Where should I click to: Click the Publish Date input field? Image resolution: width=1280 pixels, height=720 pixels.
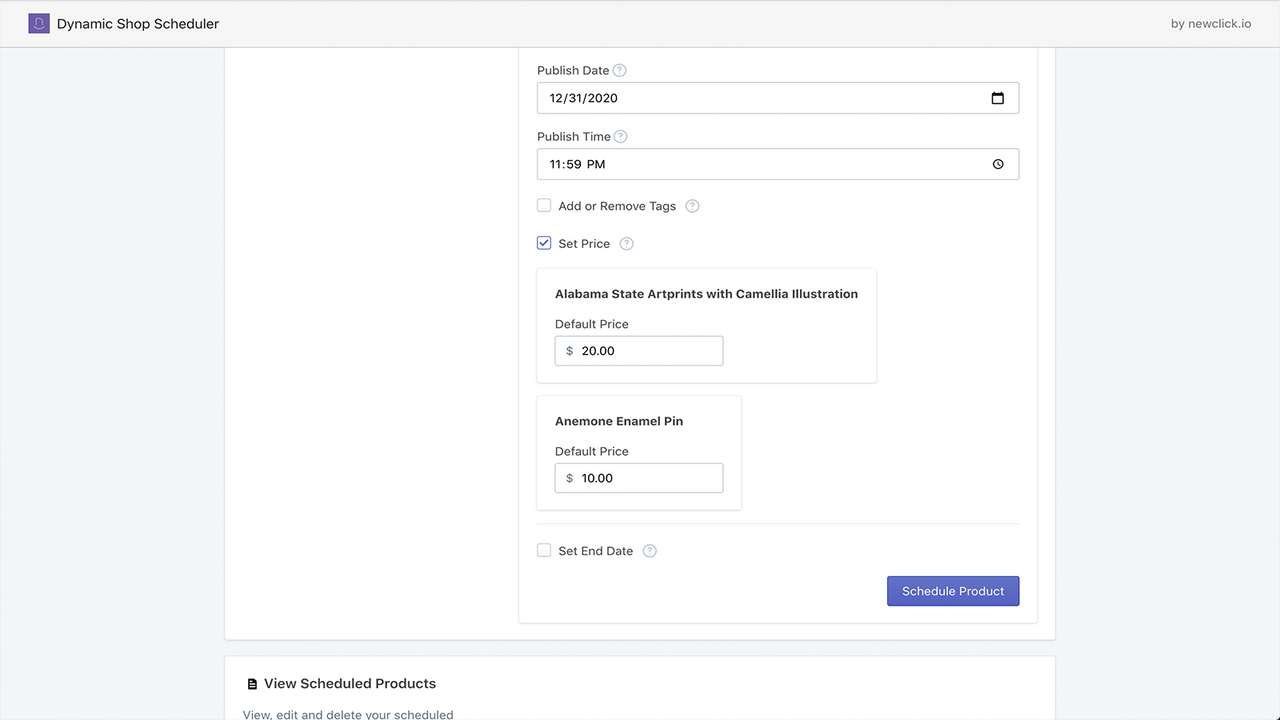[778, 98]
